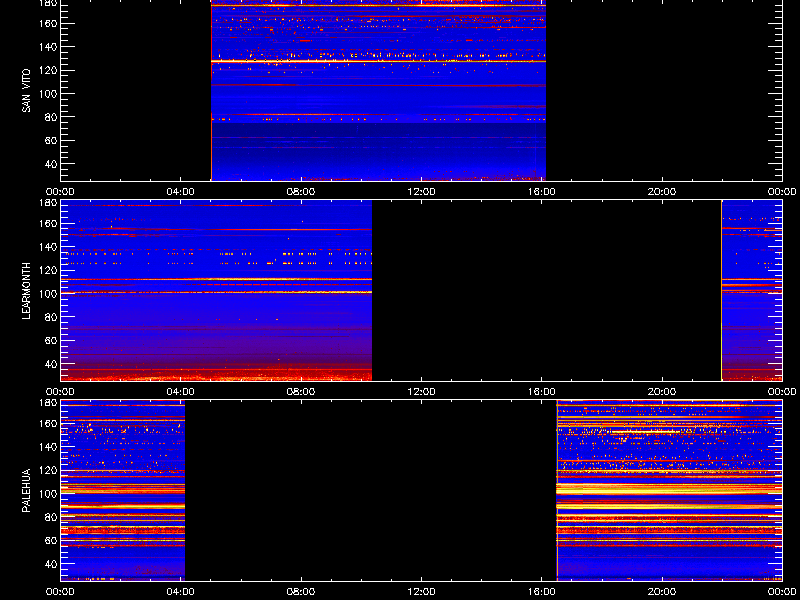The image size is (800, 600).
Task: Click the 100 frequency label on San Vito axis
Action: 49,94
